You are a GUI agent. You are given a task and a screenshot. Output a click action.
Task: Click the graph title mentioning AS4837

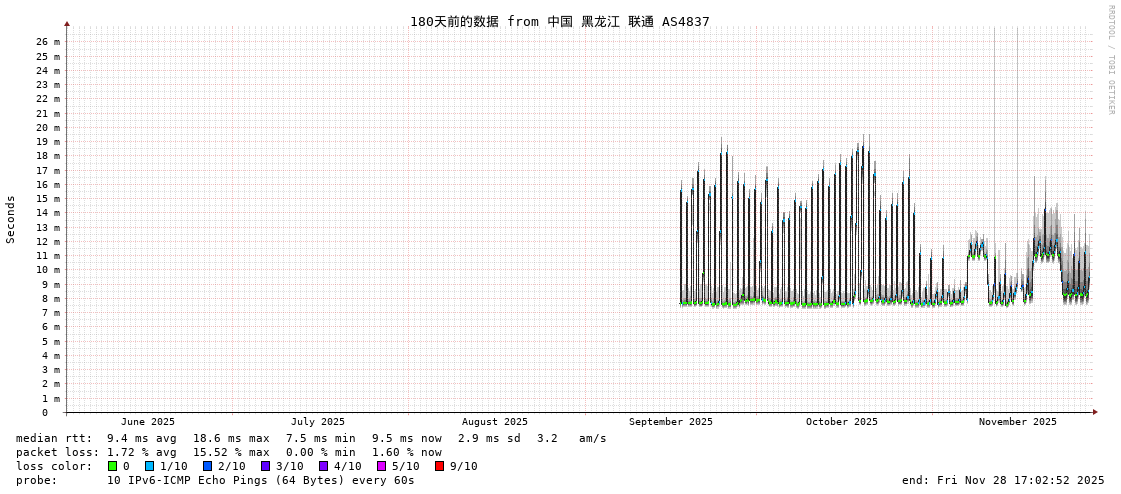tap(559, 21)
